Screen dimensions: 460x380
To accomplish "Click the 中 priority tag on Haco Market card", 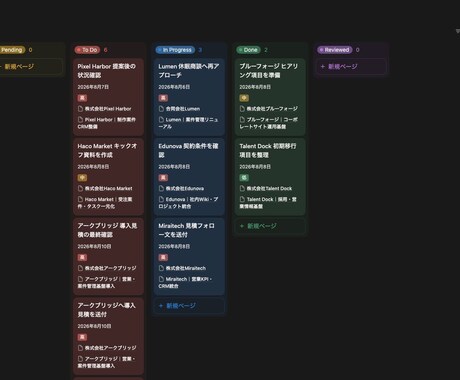I will tap(82, 178).
